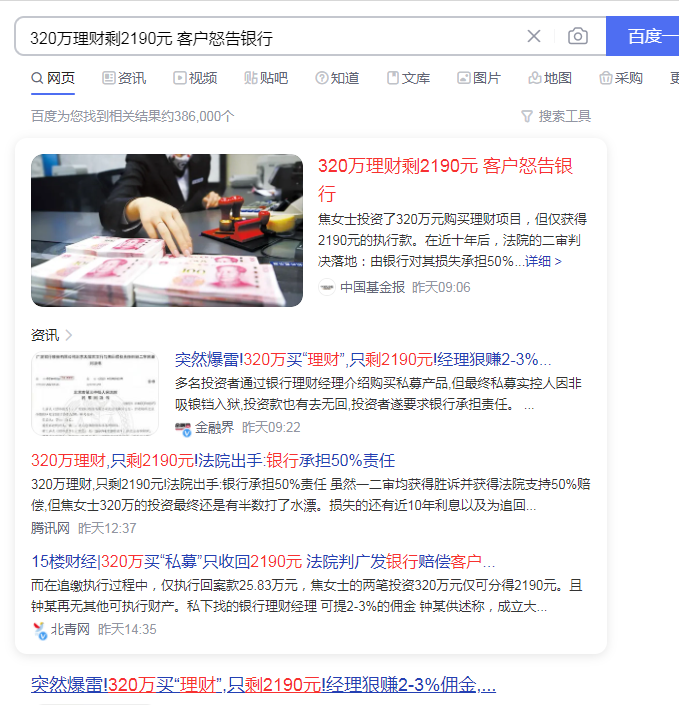Click summary text starting 焦女士投资了320万元
Viewport: 679px width, 705px height.
[452, 240]
